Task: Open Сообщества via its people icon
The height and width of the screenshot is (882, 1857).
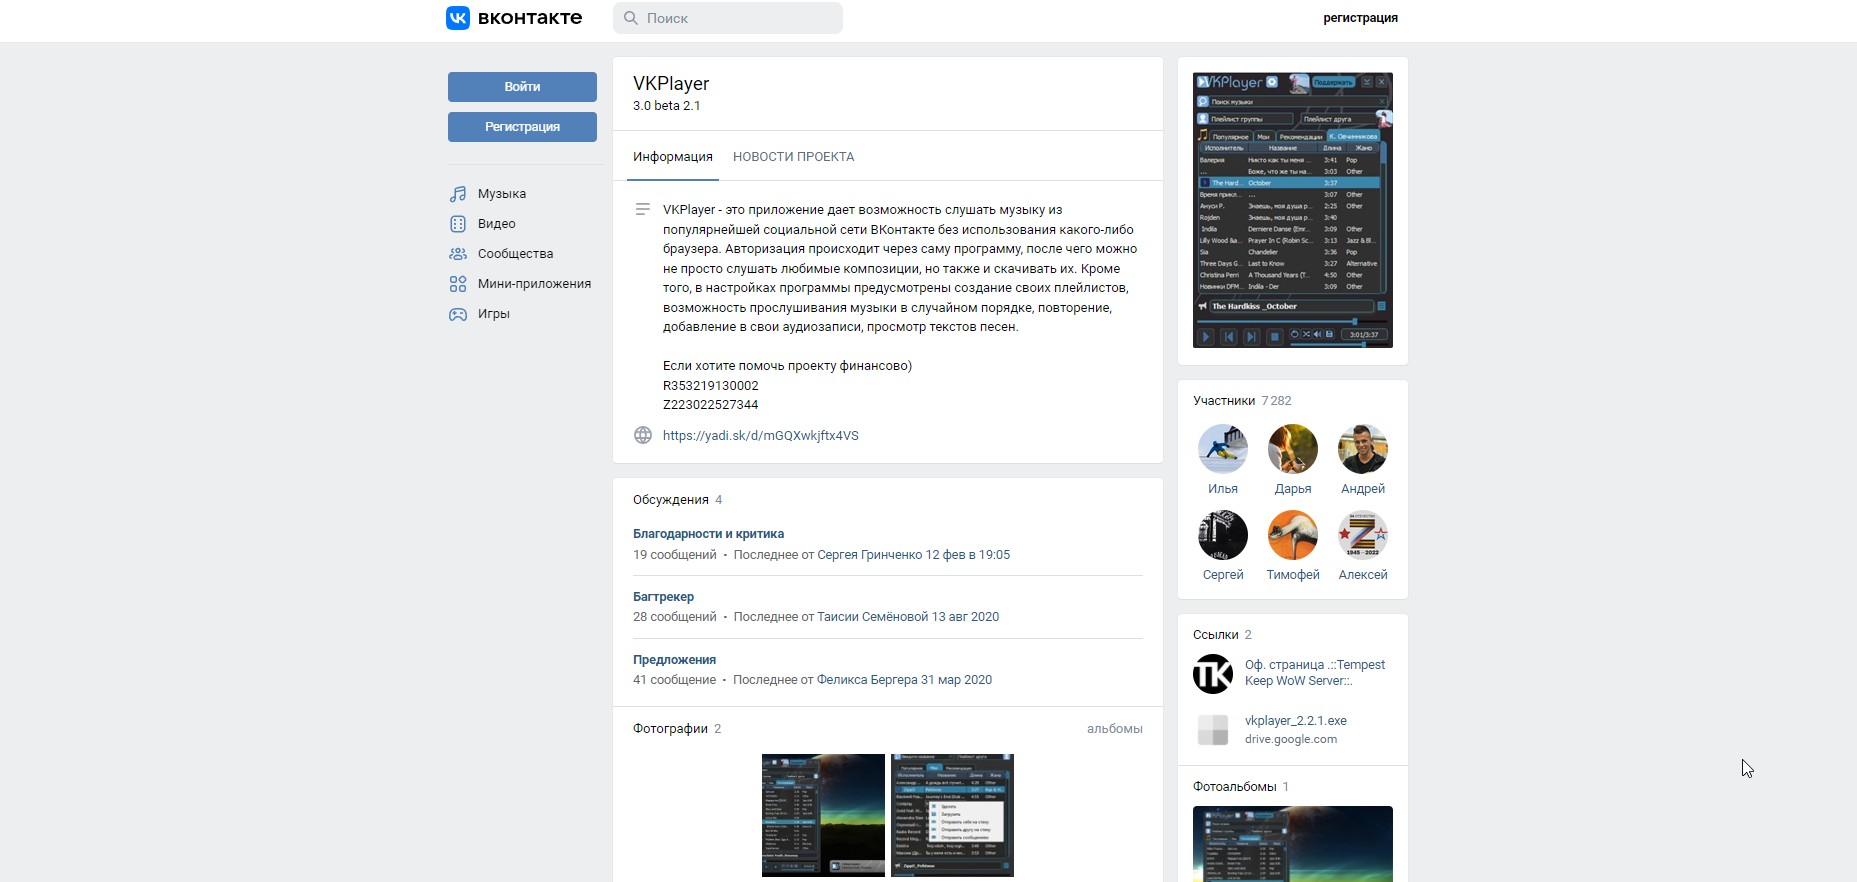Action: (x=458, y=254)
